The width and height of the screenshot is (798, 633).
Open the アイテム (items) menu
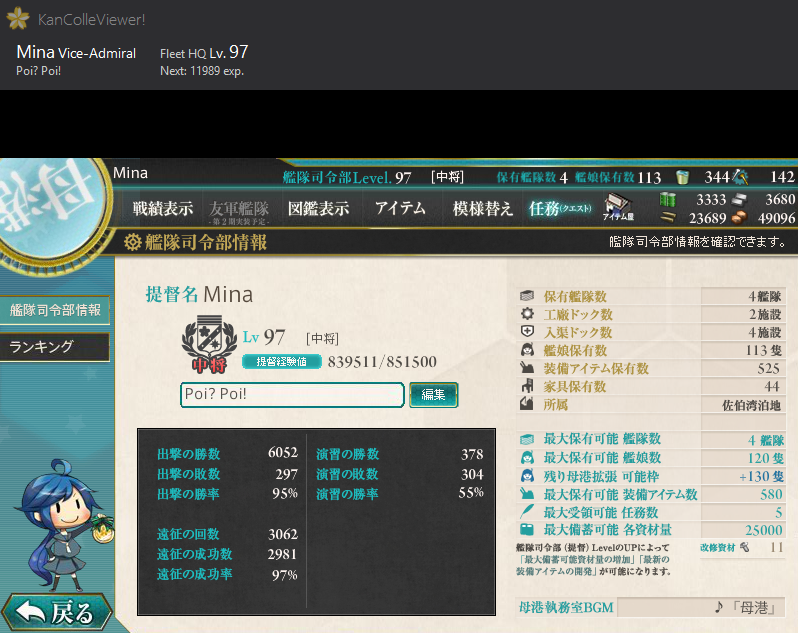tap(400, 208)
